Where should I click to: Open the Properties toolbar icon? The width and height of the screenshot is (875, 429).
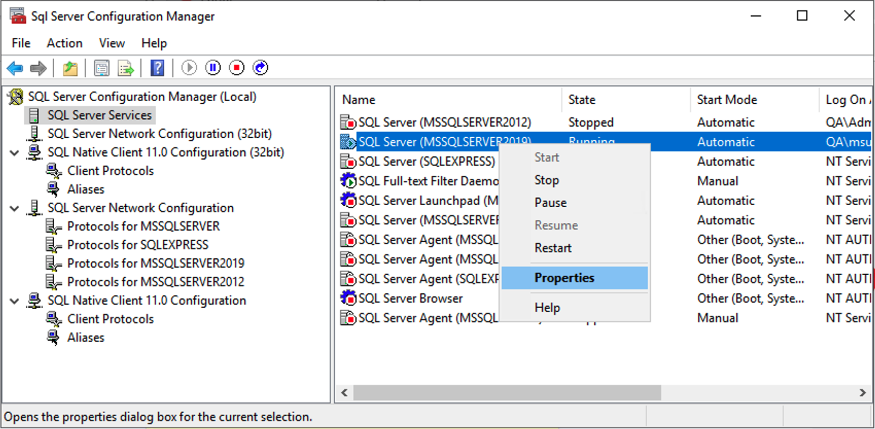[102, 69]
